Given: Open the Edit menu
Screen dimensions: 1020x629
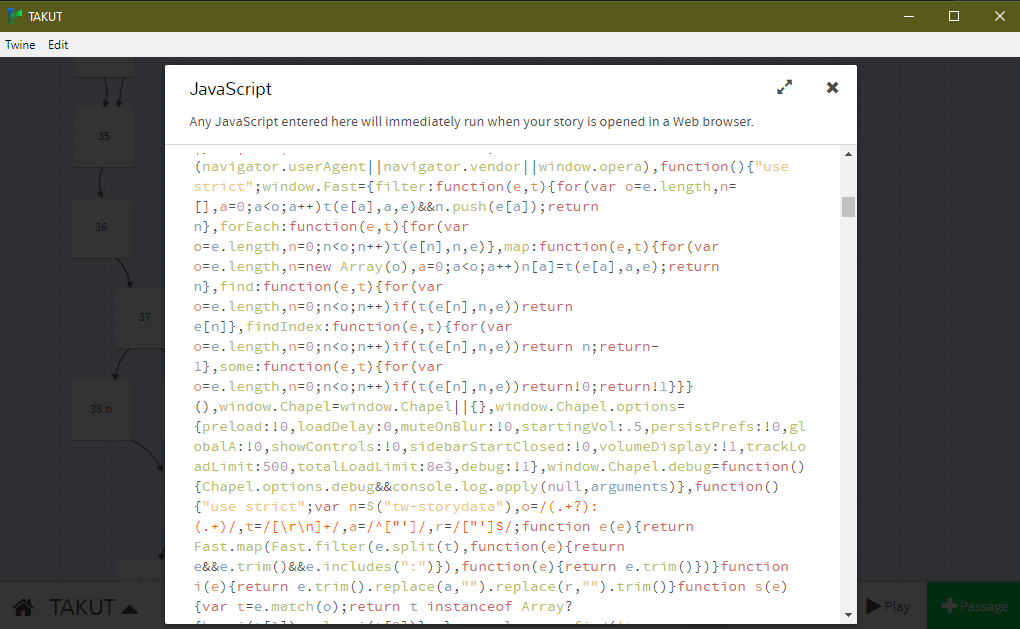Looking at the screenshot, I should tap(58, 45).
